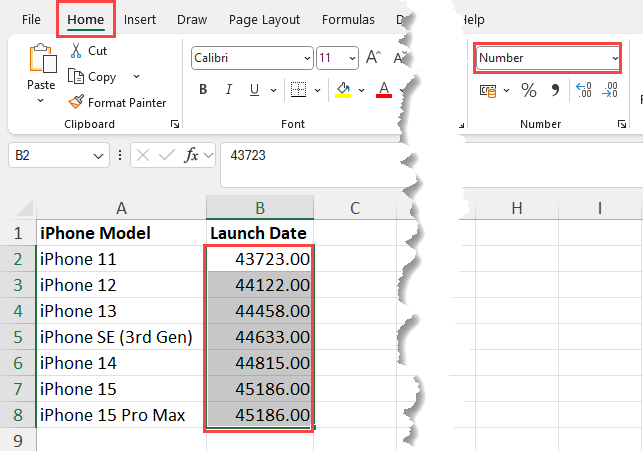Open the Number format dropdown
The height and width of the screenshot is (451, 643).
615,58
